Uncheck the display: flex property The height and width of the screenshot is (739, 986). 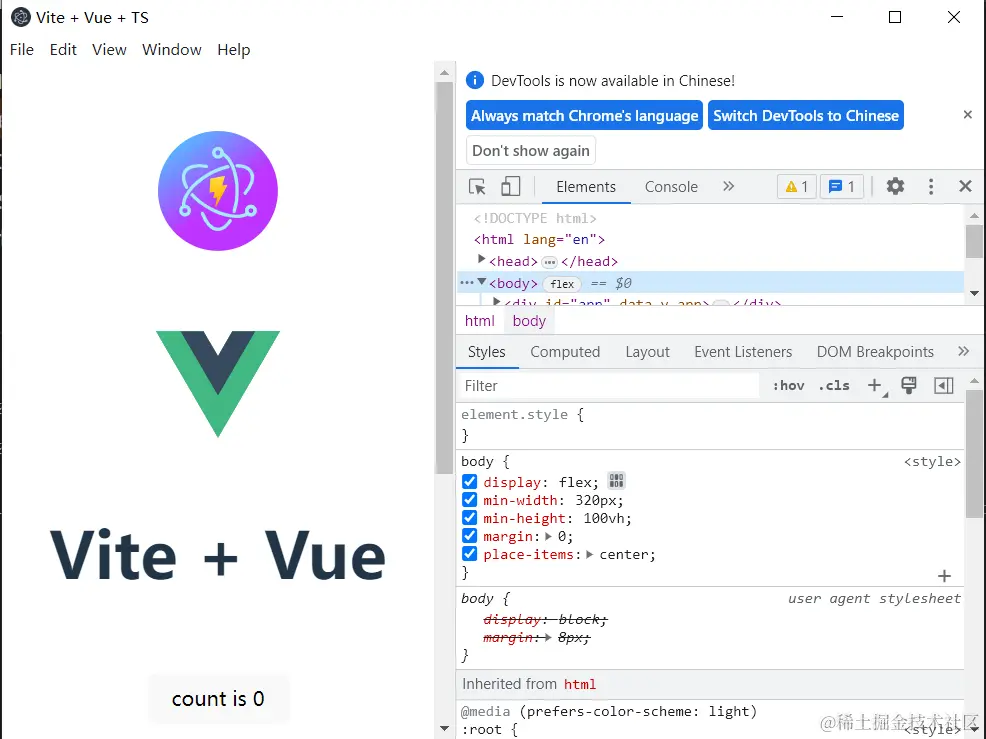469,482
